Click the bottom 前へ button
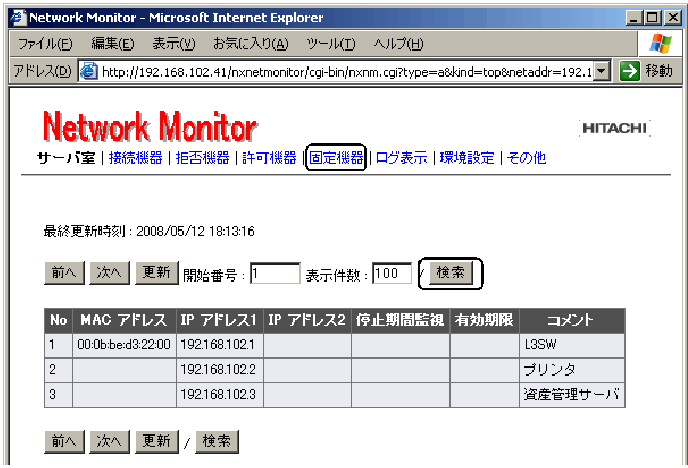 pyautogui.click(x=64, y=442)
